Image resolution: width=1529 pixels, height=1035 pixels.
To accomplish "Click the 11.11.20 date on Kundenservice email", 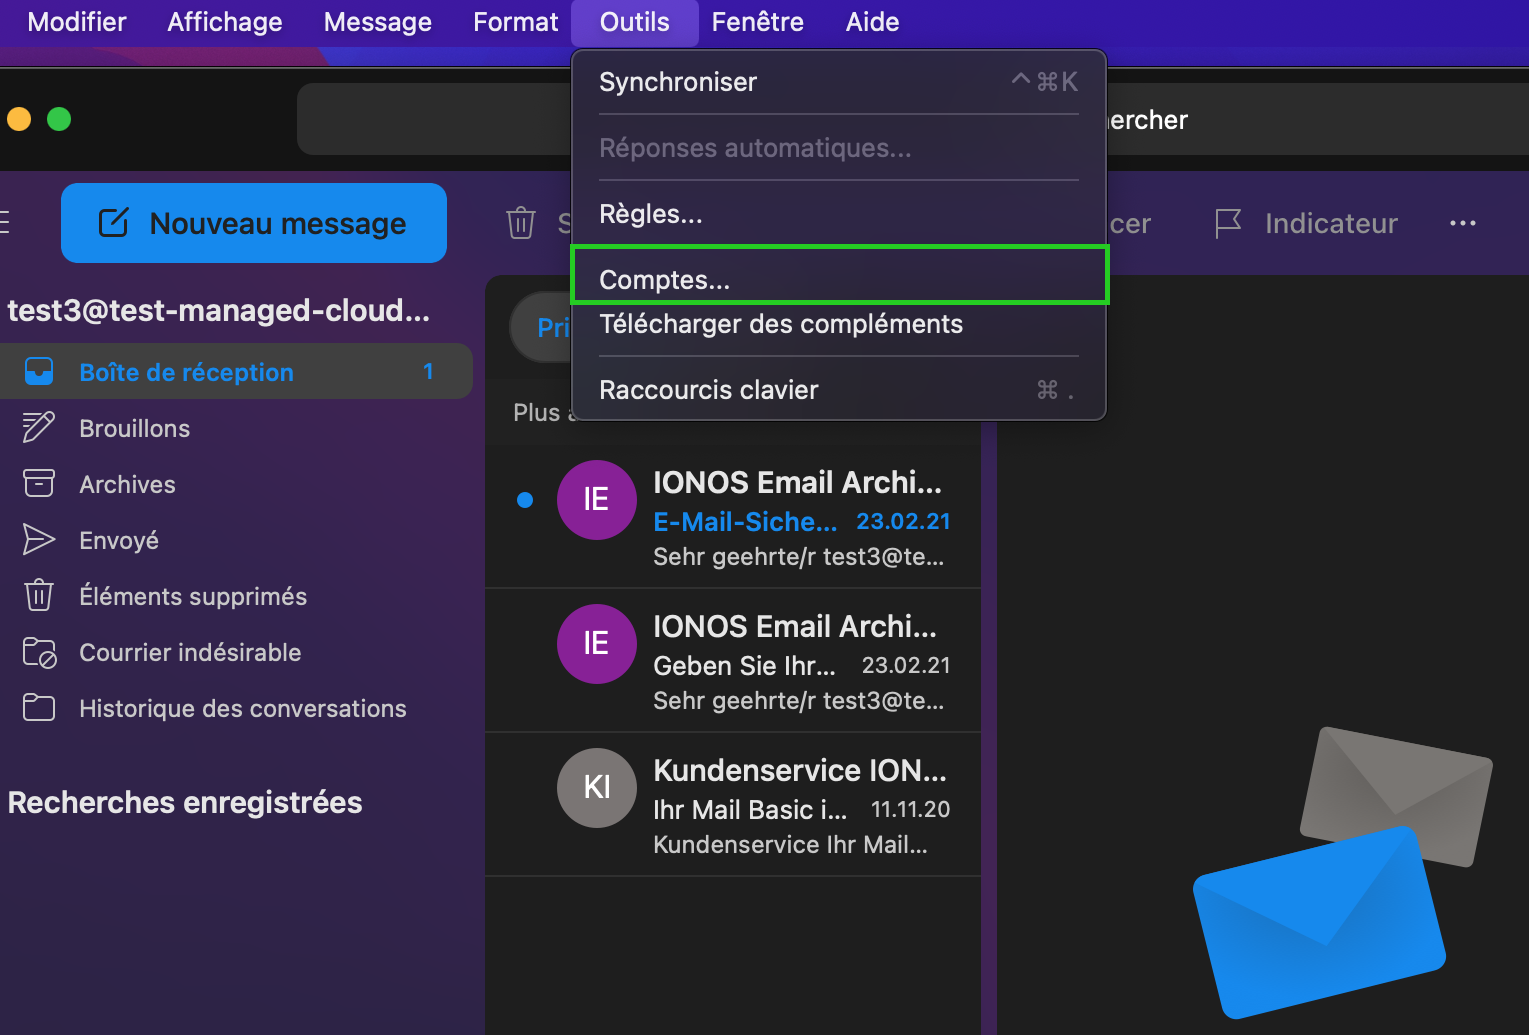I will pyautogui.click(x=910, y=810).
